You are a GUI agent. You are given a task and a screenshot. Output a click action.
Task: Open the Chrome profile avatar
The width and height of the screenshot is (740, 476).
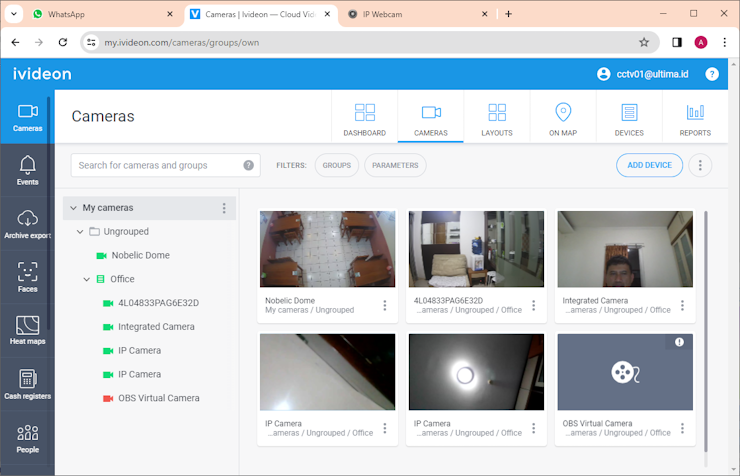701,42
